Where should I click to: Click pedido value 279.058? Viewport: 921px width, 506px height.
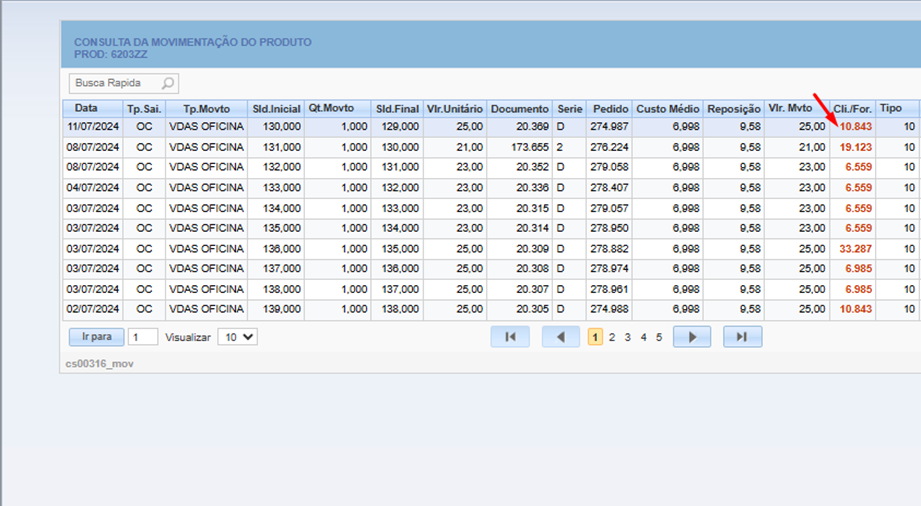tap(609, 167)
